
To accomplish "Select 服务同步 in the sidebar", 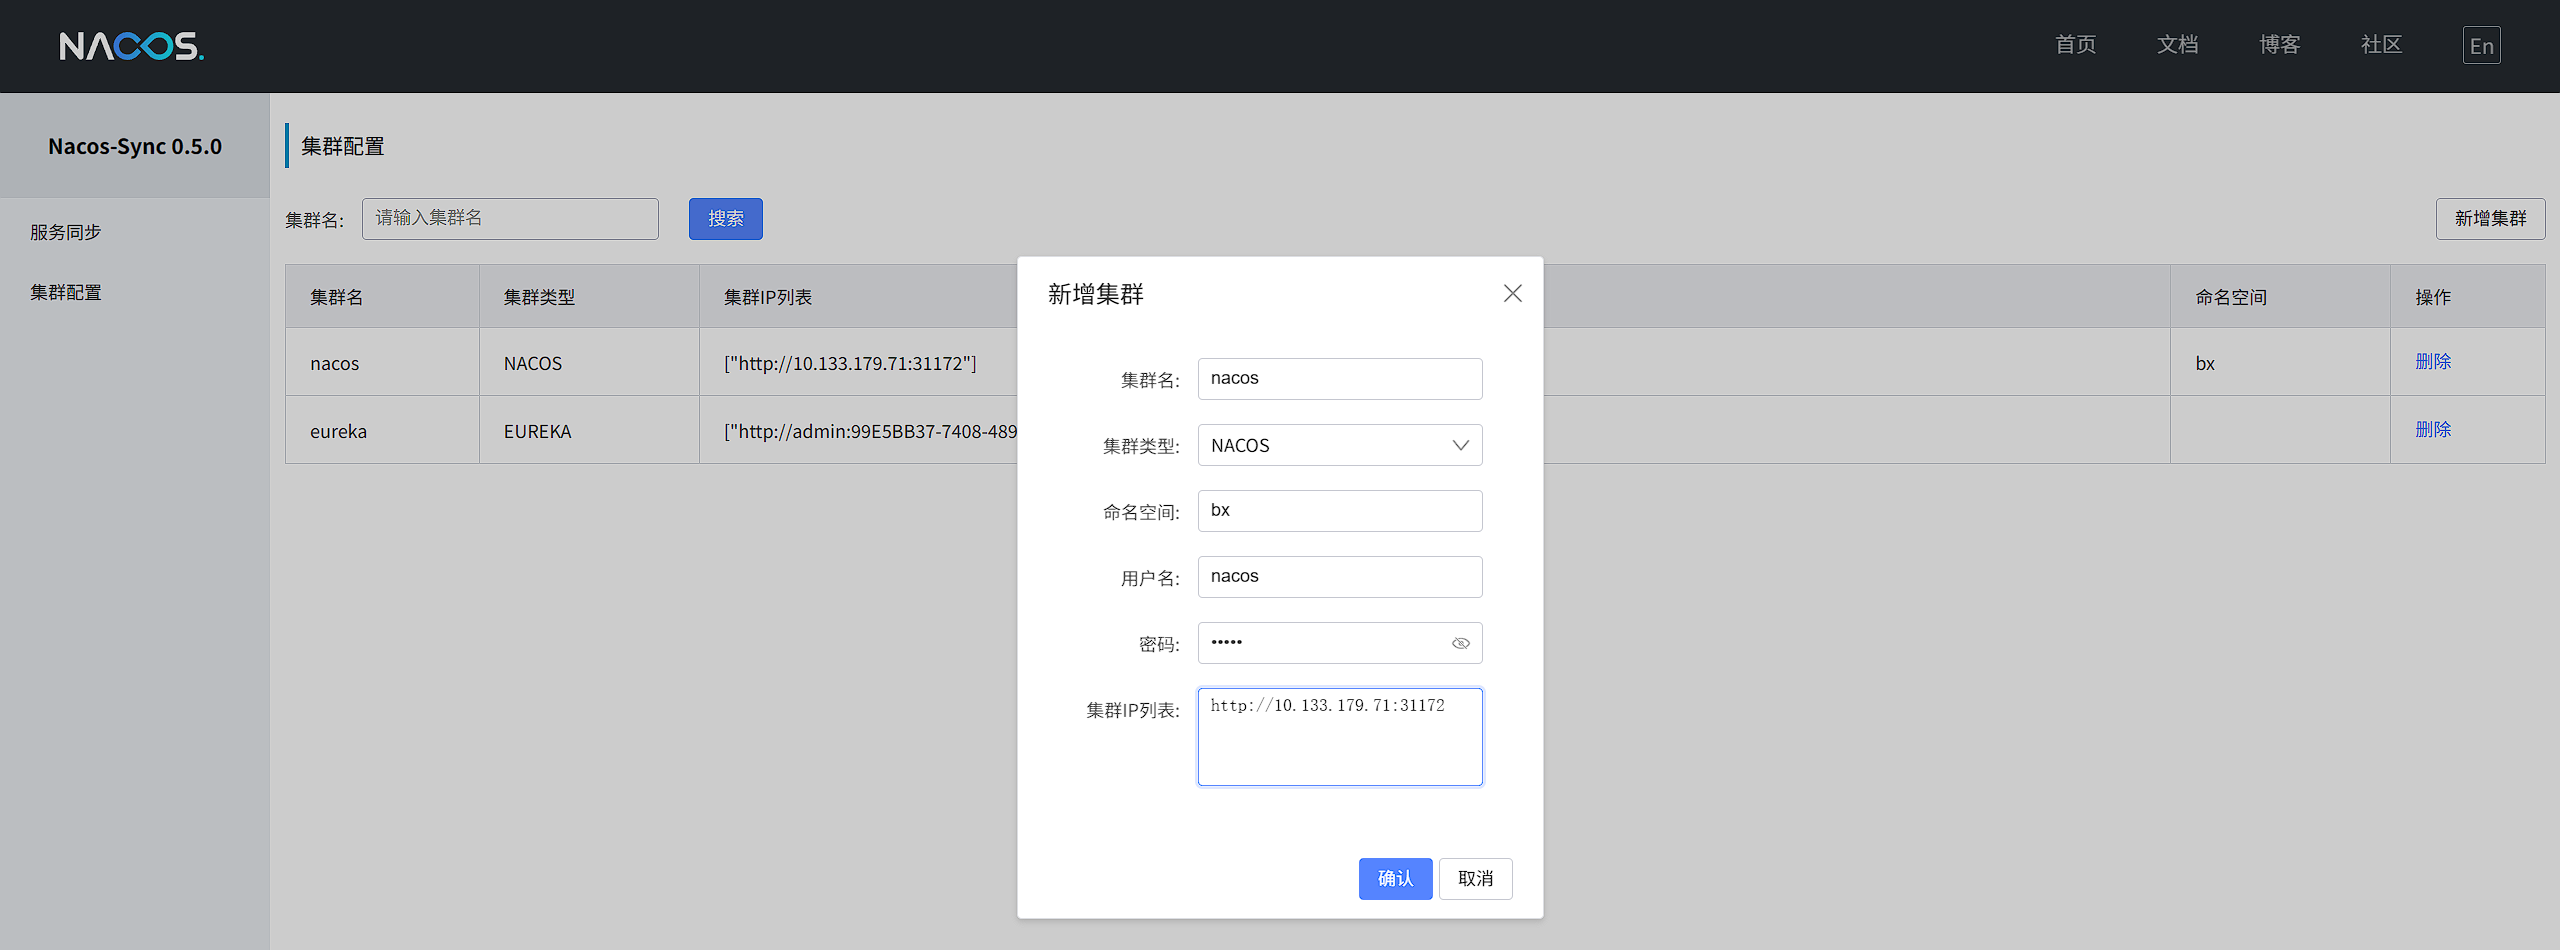I will (x=66, y=232).
